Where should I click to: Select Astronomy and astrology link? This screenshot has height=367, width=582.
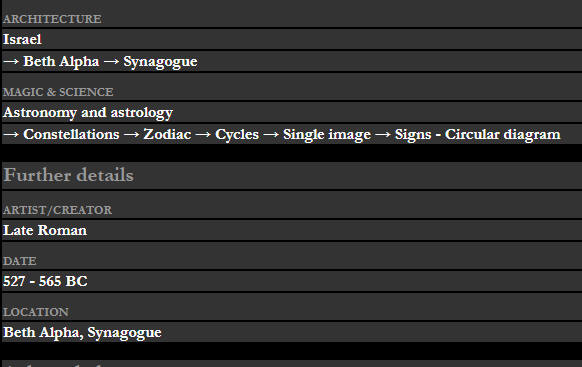(88, 112)
